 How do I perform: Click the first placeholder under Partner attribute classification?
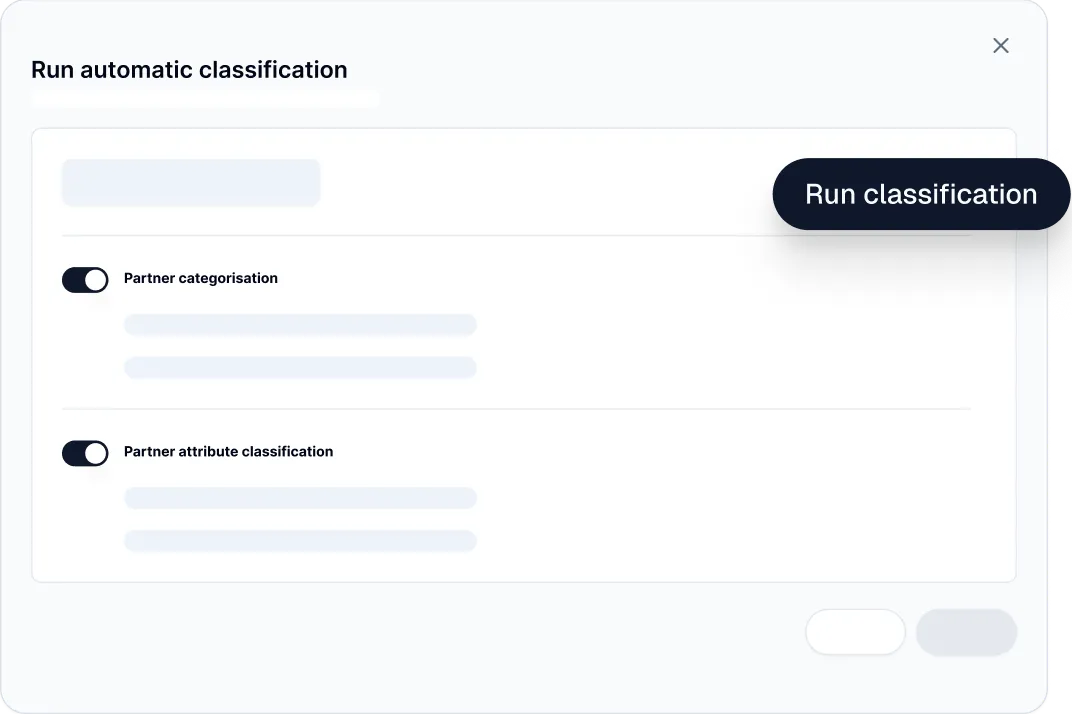300,497
